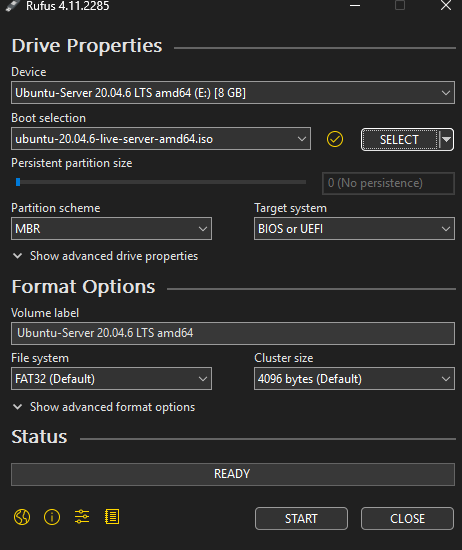Open the log viewer icon
This screenshot has width=462, height=550.
pos(112,517)
